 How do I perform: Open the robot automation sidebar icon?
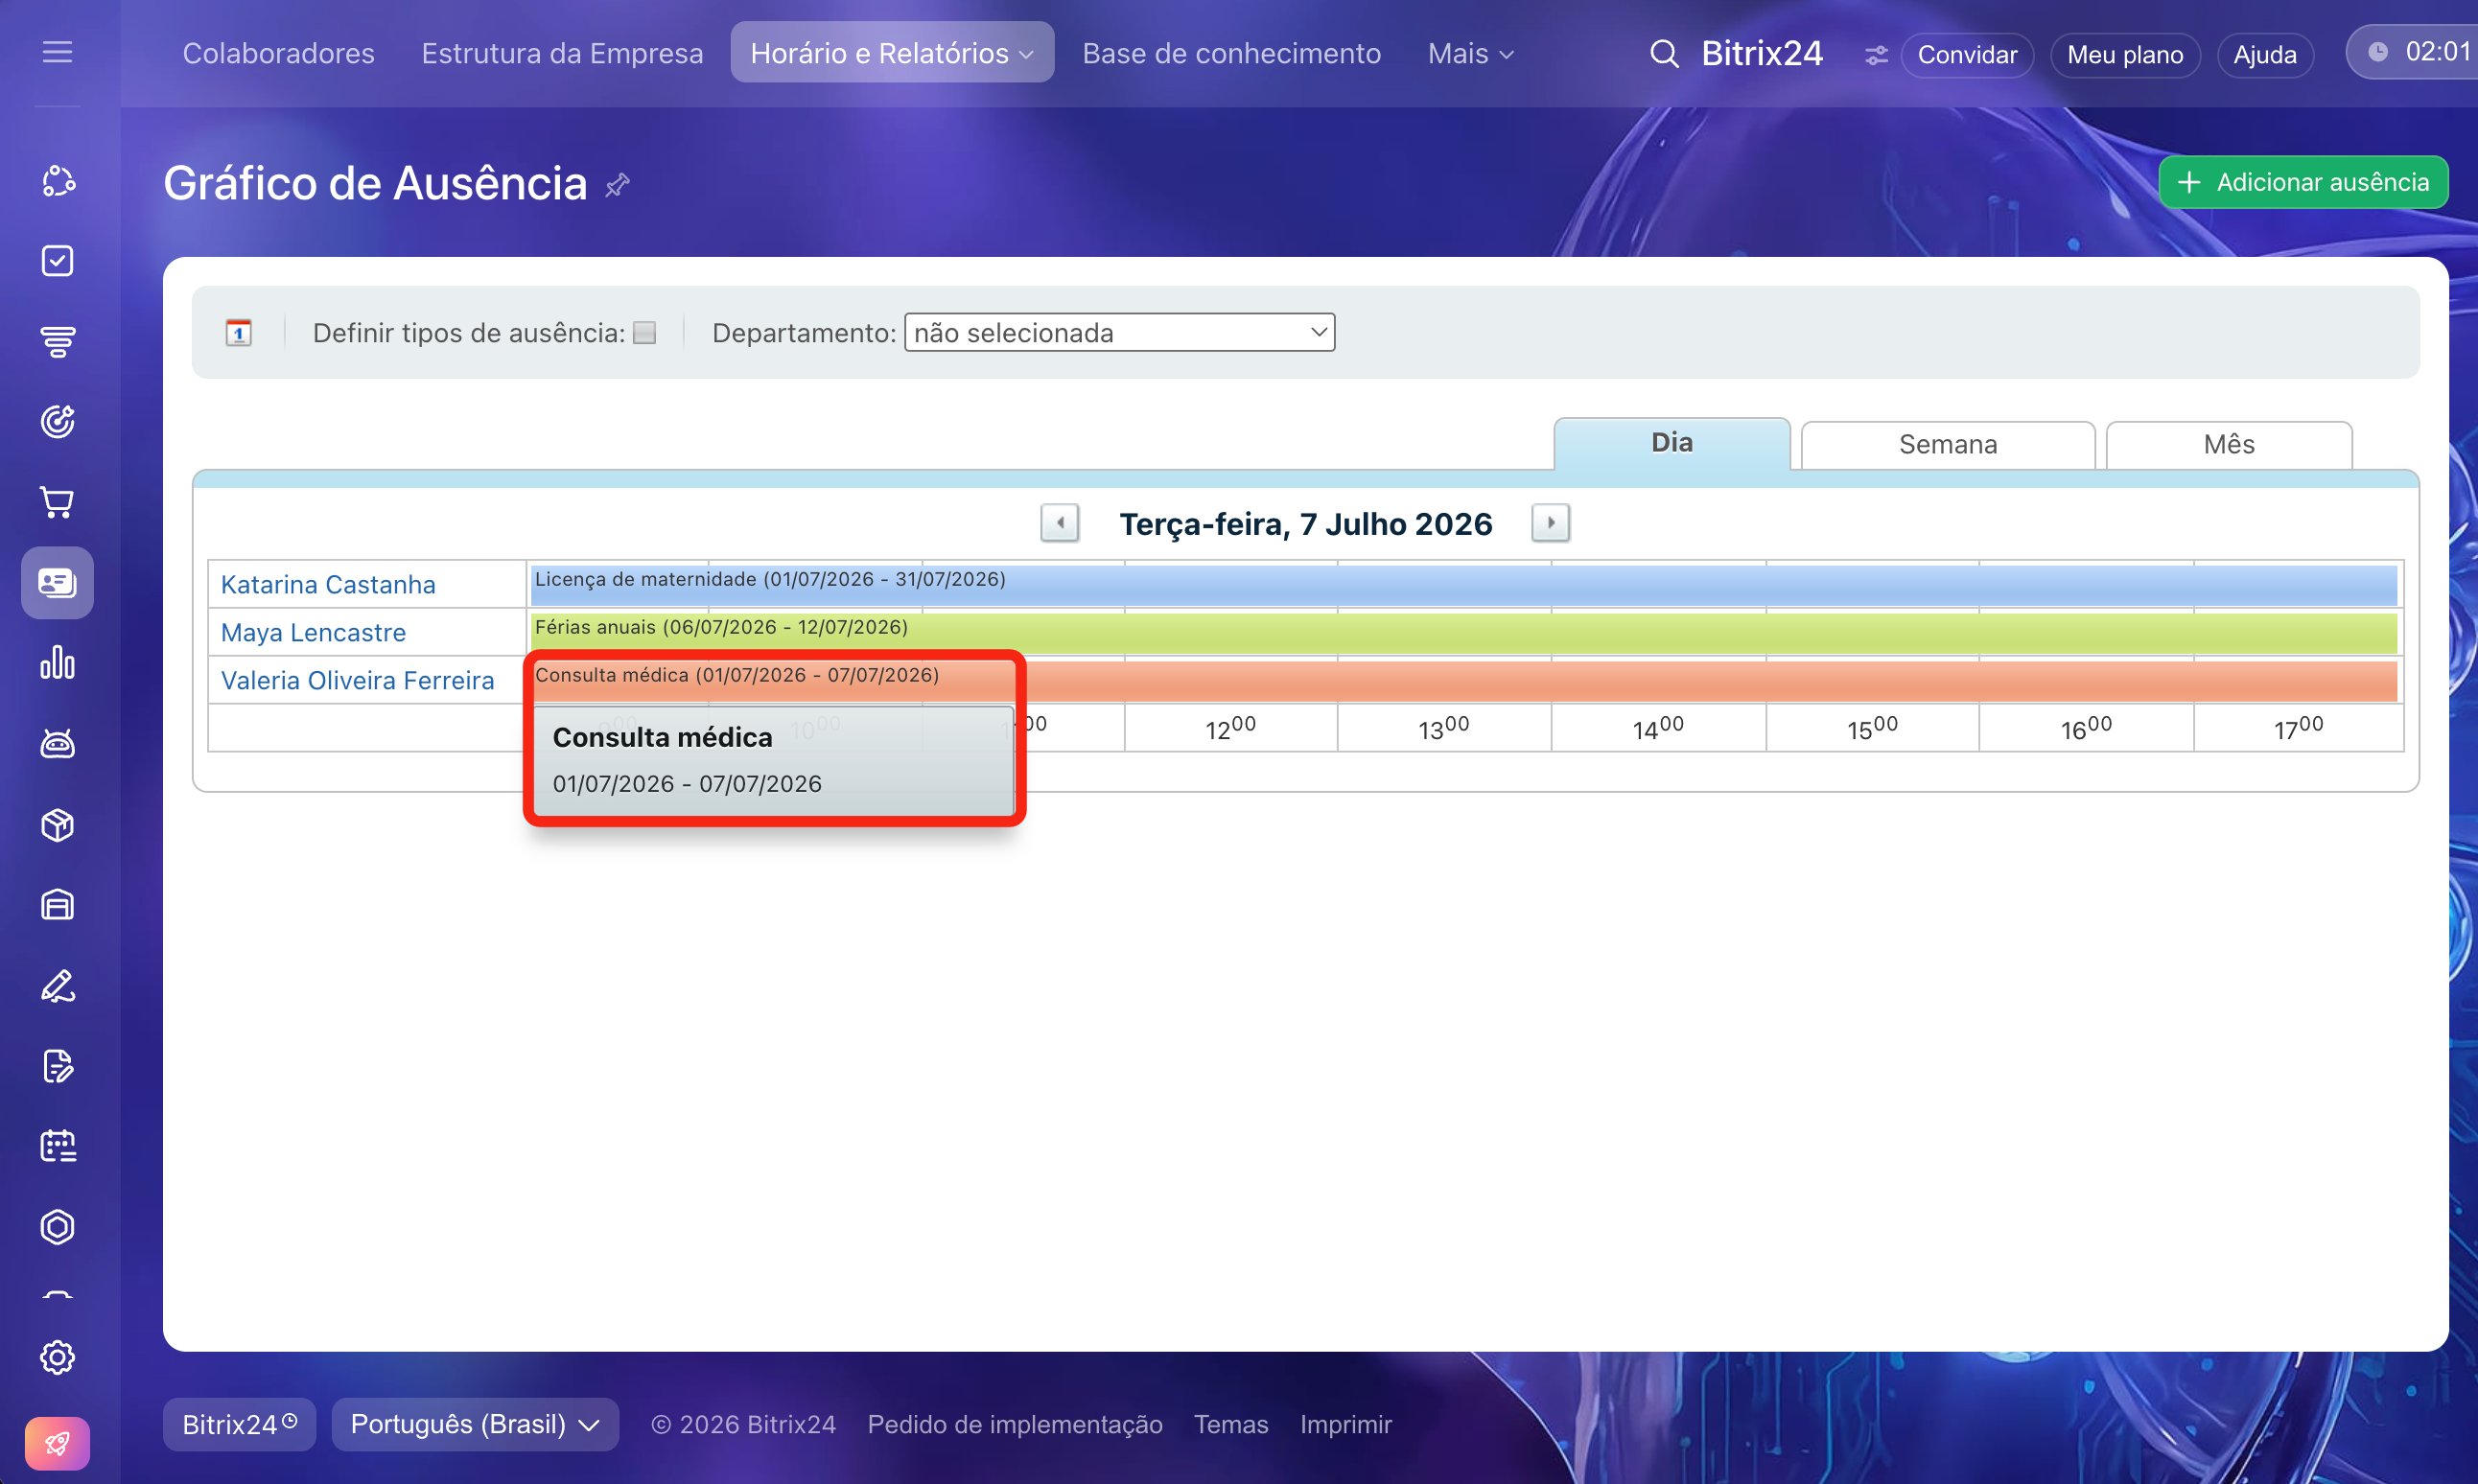coord(57,744)
